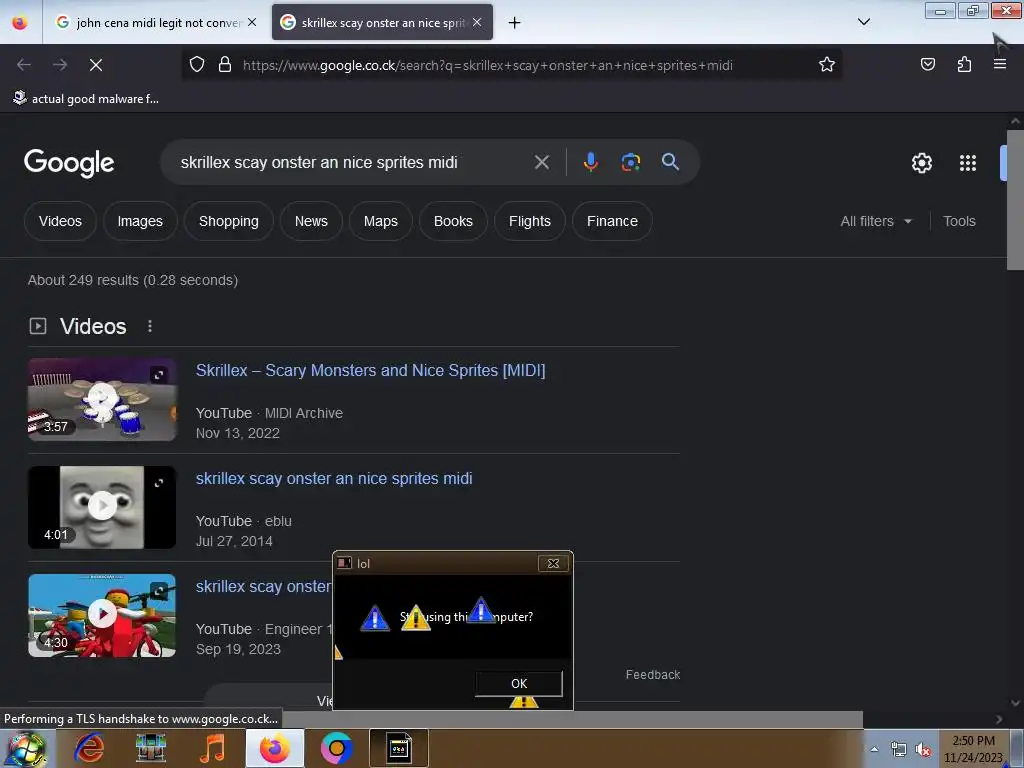This screenshot has width=1024, height=768.
Task: Open Videos section more options dots
Action: click(x=150, y=326)
